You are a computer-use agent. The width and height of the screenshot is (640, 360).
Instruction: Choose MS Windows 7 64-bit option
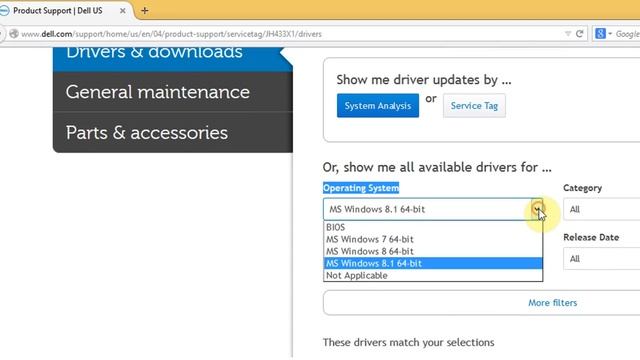coord(433,239)
